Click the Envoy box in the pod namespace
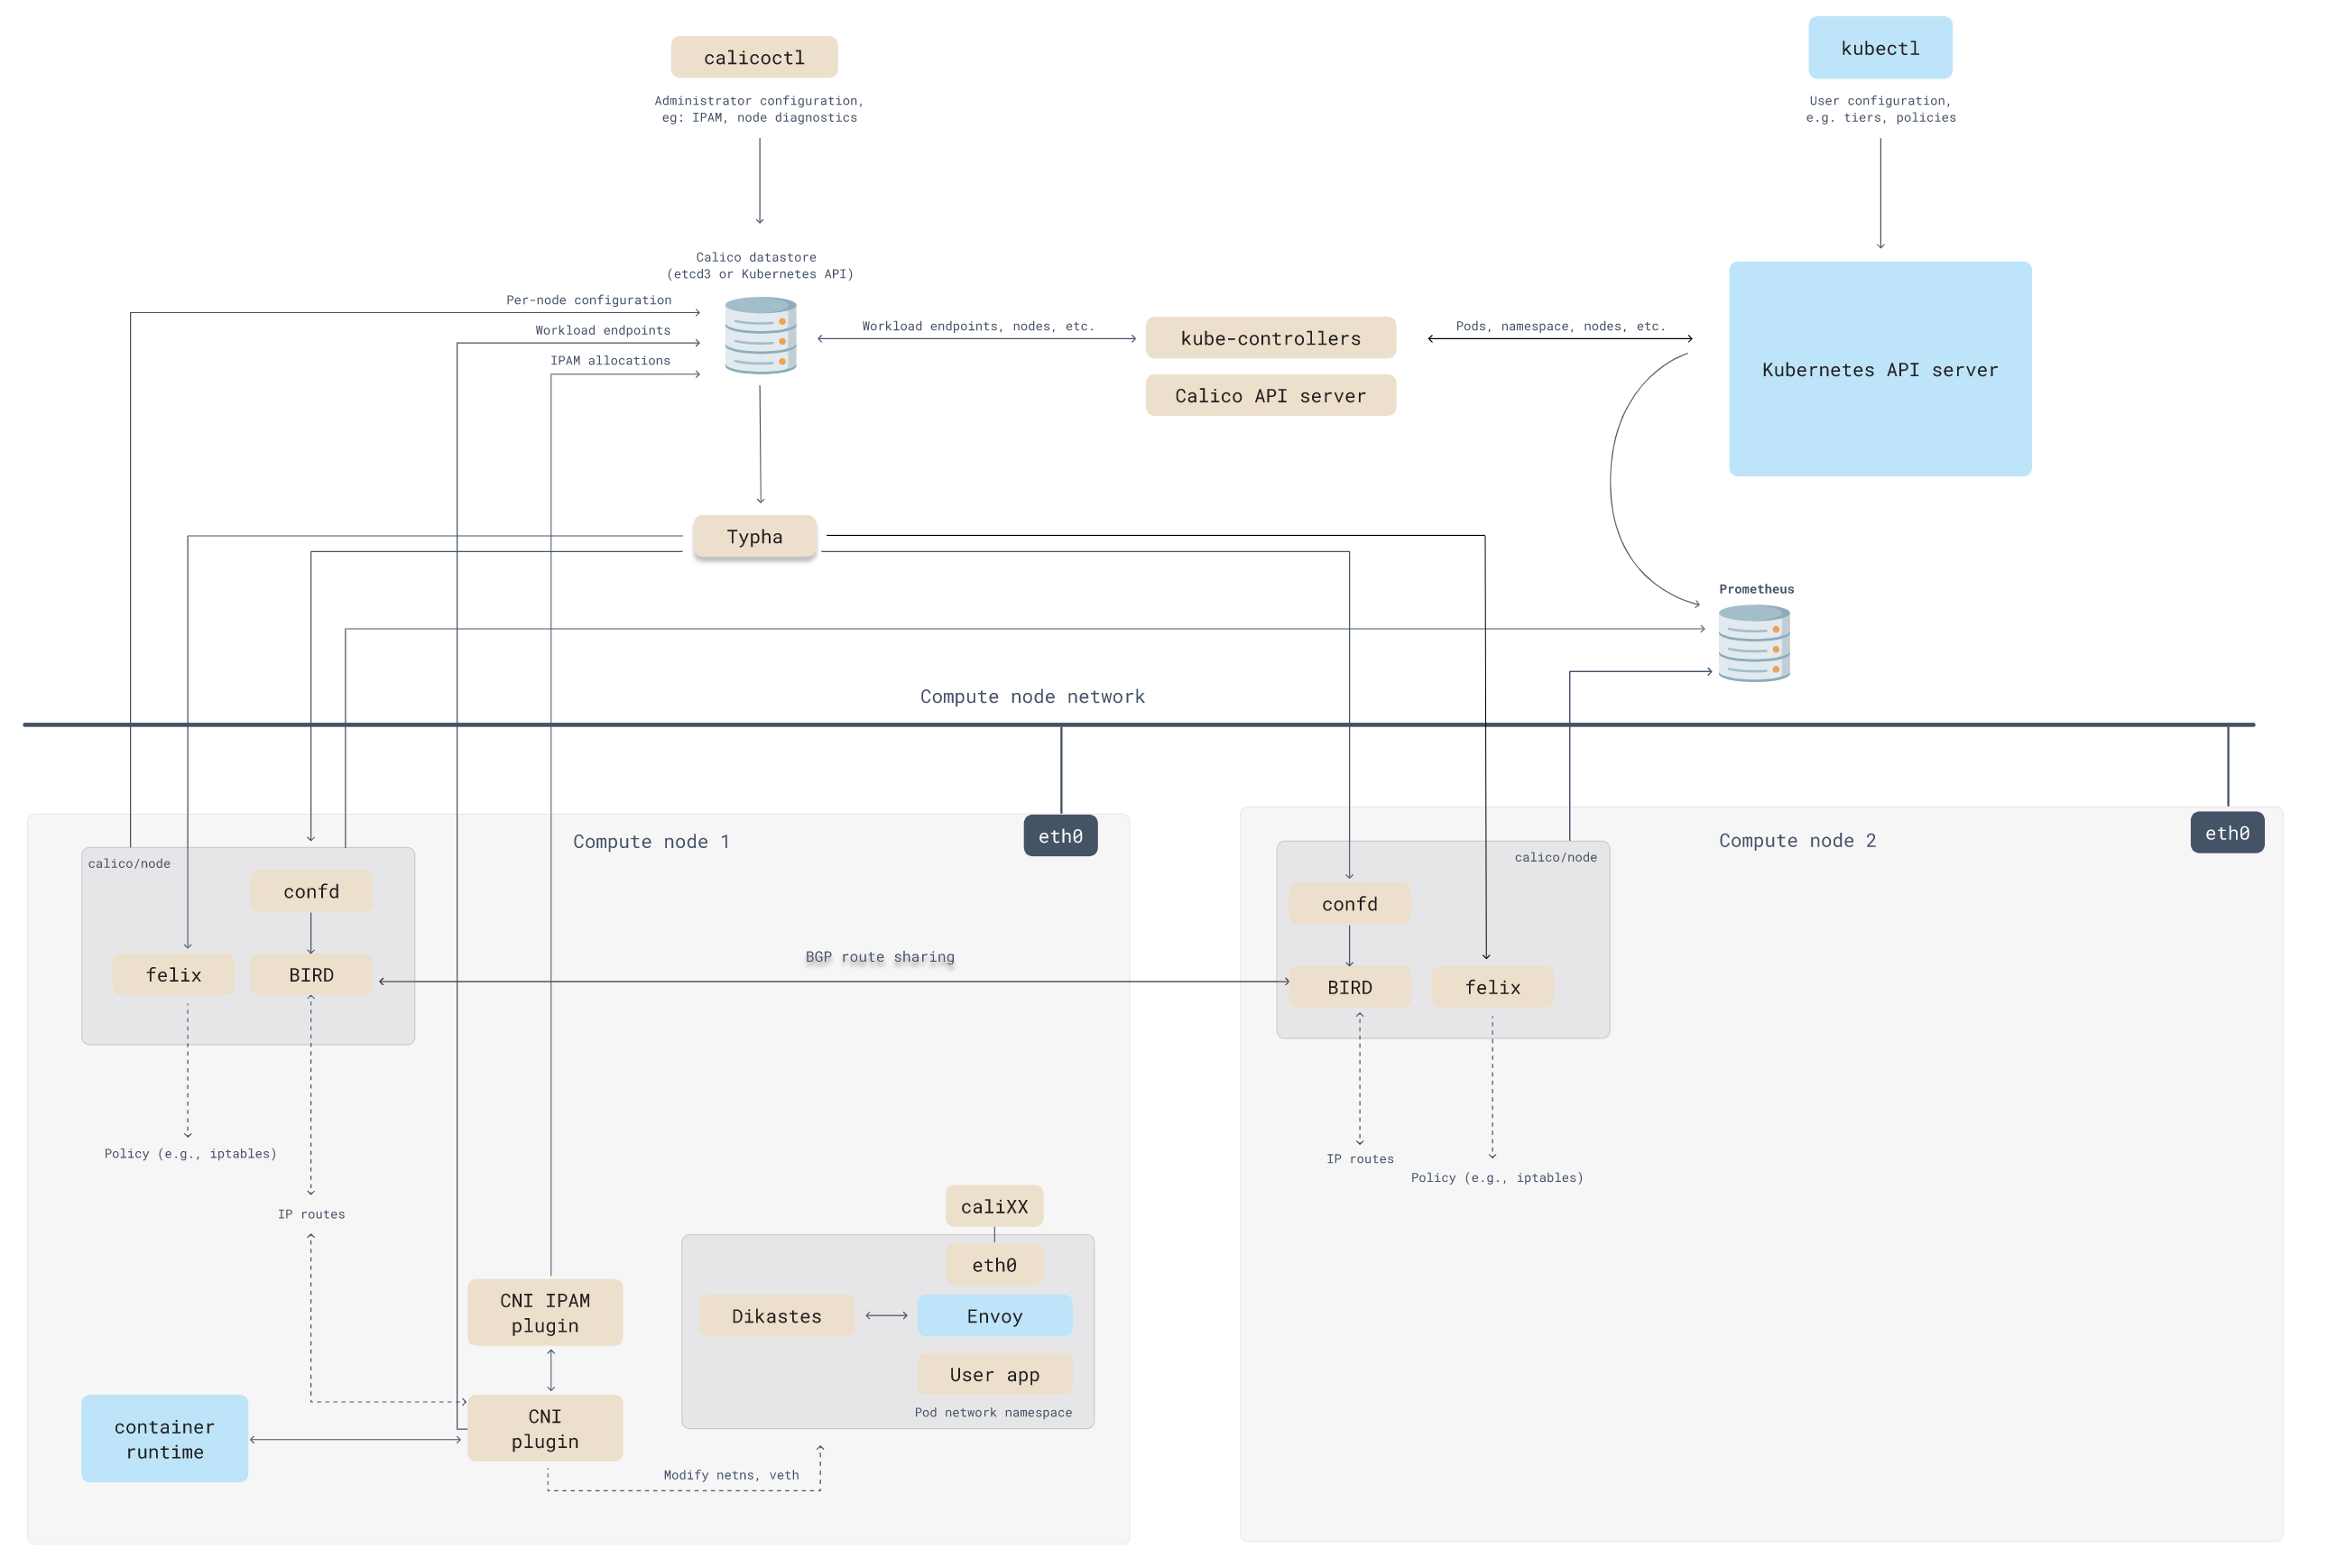Screen dimensions: 2328x1568 click(x=994, y=1316)
